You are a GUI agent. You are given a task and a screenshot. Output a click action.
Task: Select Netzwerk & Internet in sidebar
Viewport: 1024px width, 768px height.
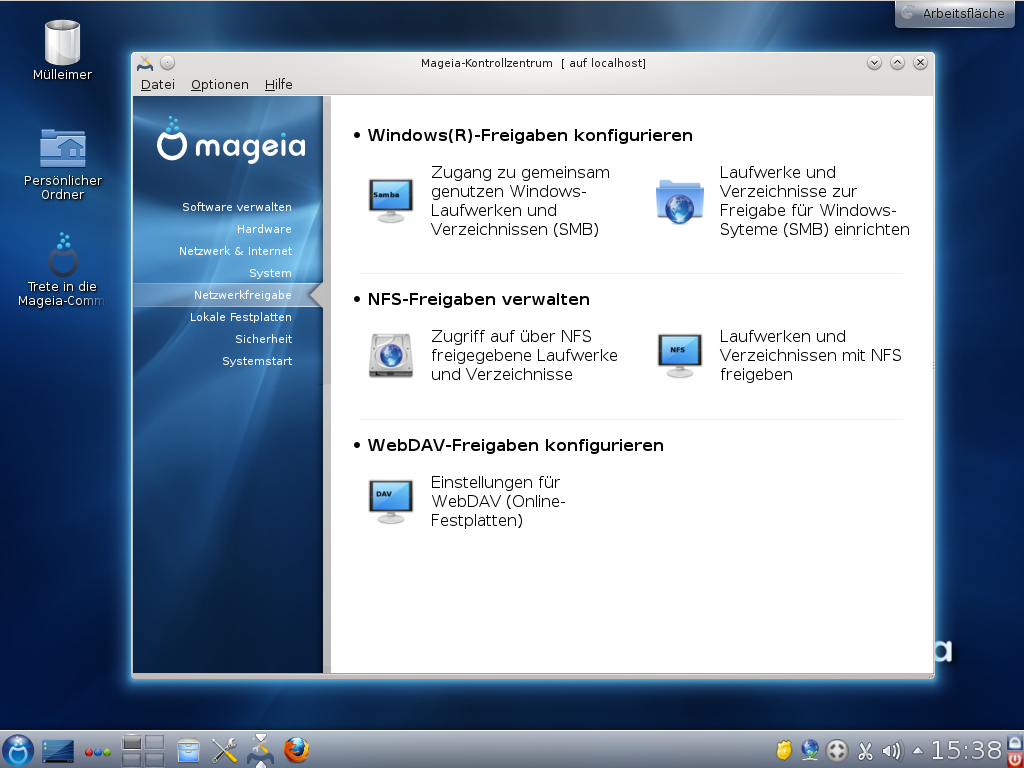235,251
